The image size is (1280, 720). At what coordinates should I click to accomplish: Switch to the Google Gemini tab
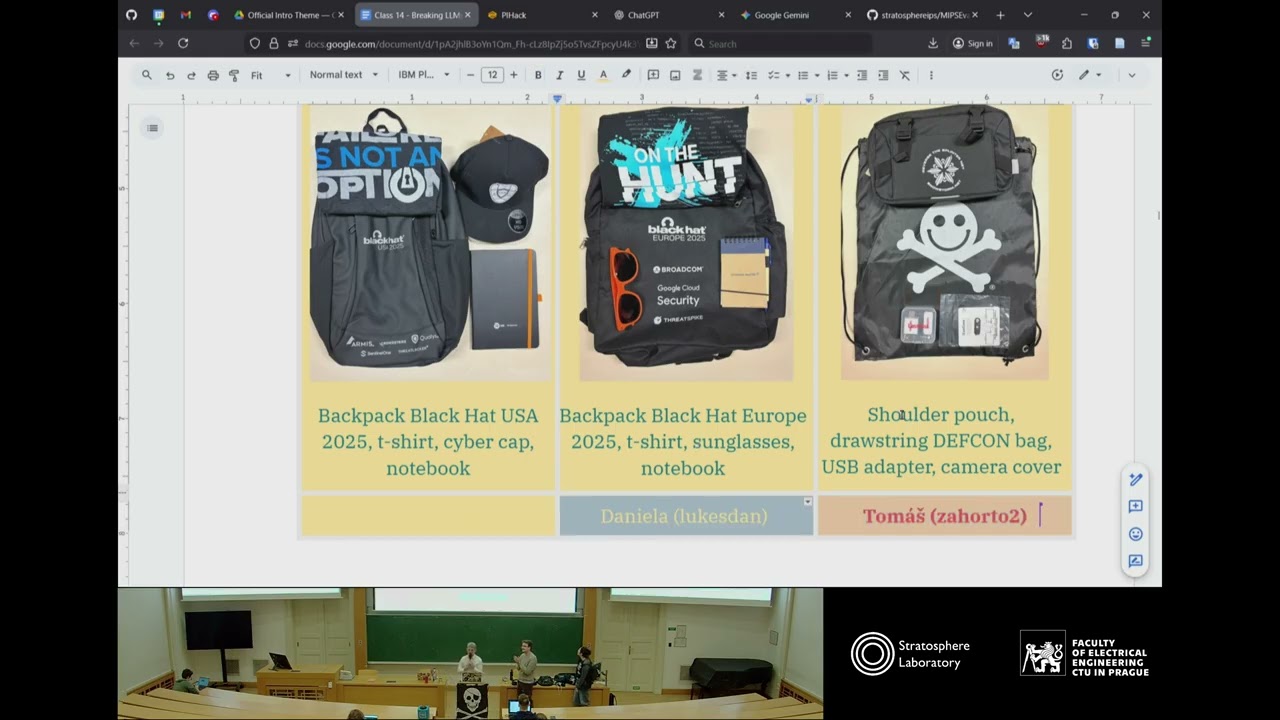(796, 15)
